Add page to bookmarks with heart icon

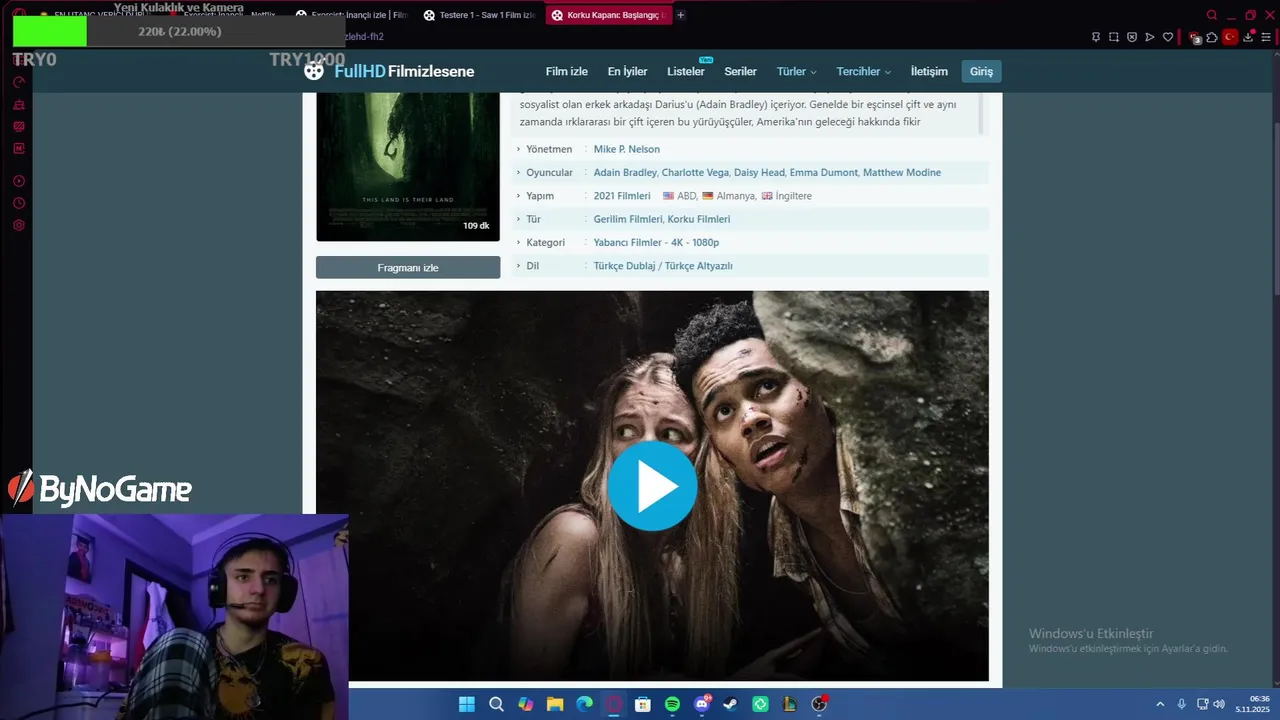point(1167,37)
